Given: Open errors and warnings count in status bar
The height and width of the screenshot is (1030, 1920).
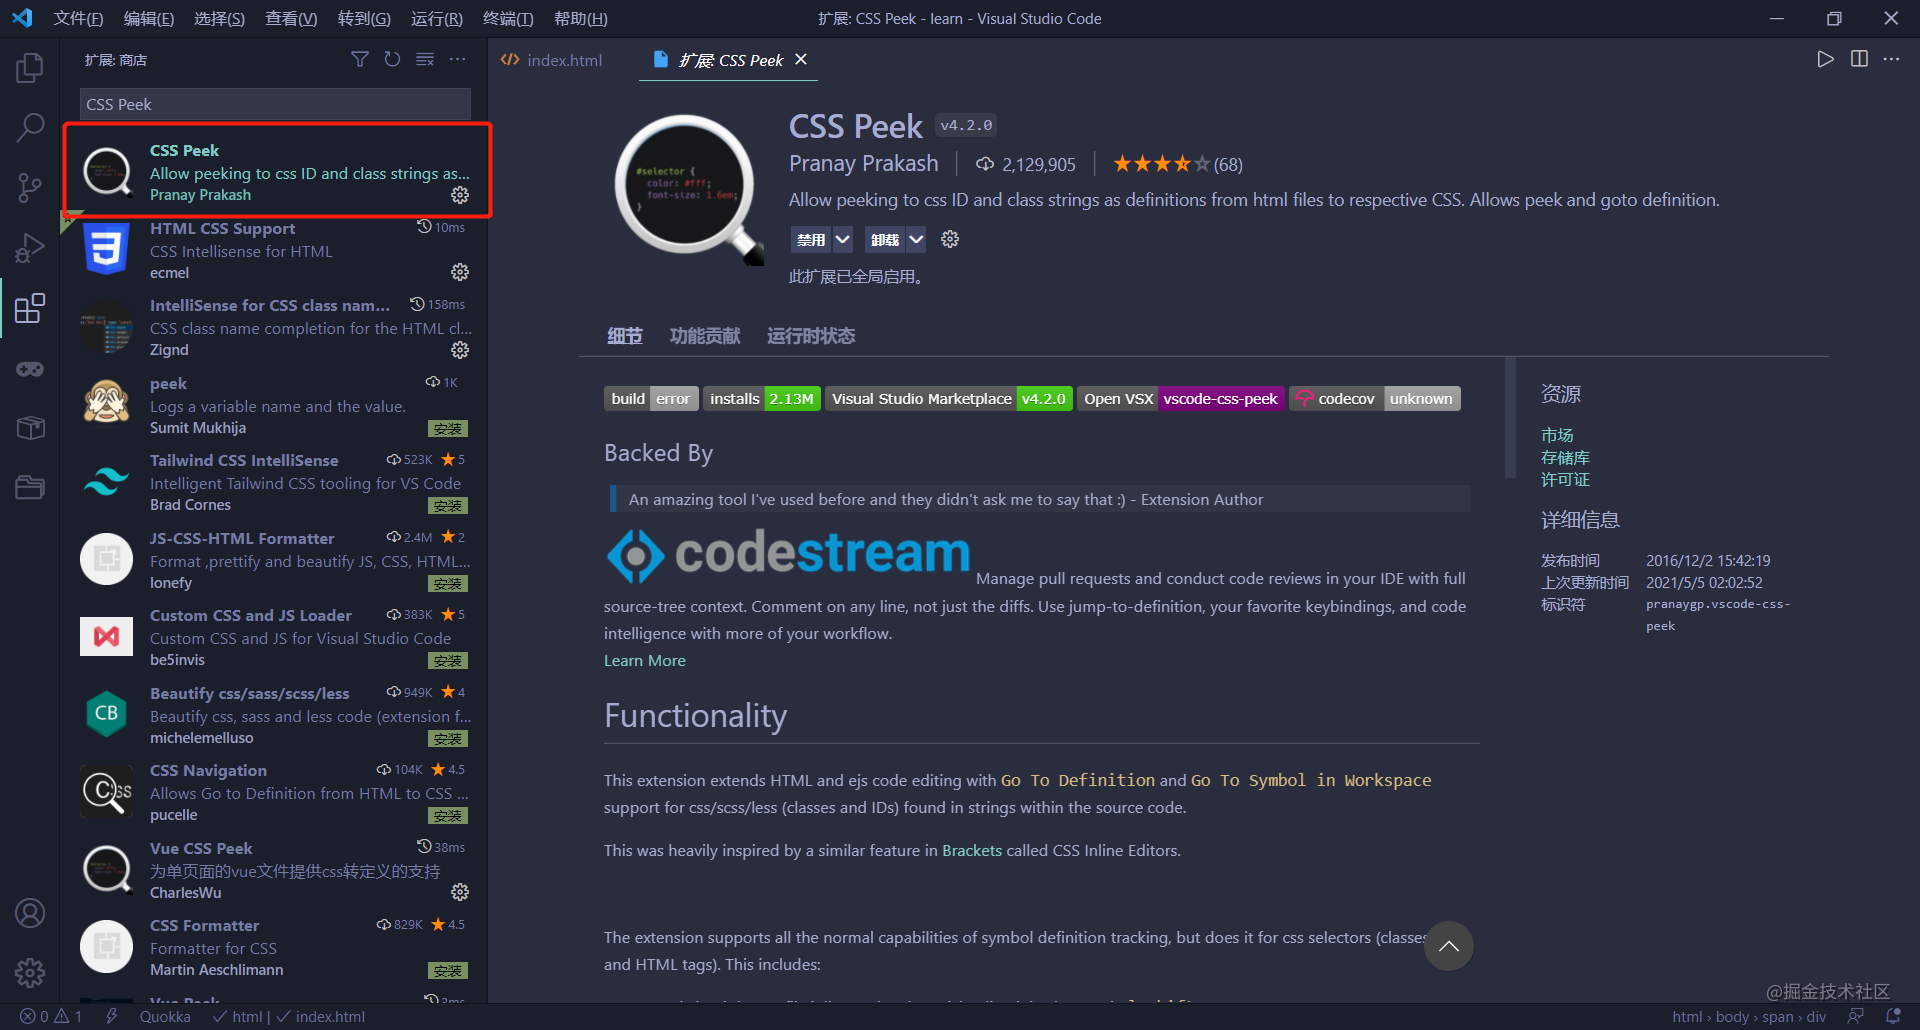Looking at the screenshot, I should pos(51,1016).
